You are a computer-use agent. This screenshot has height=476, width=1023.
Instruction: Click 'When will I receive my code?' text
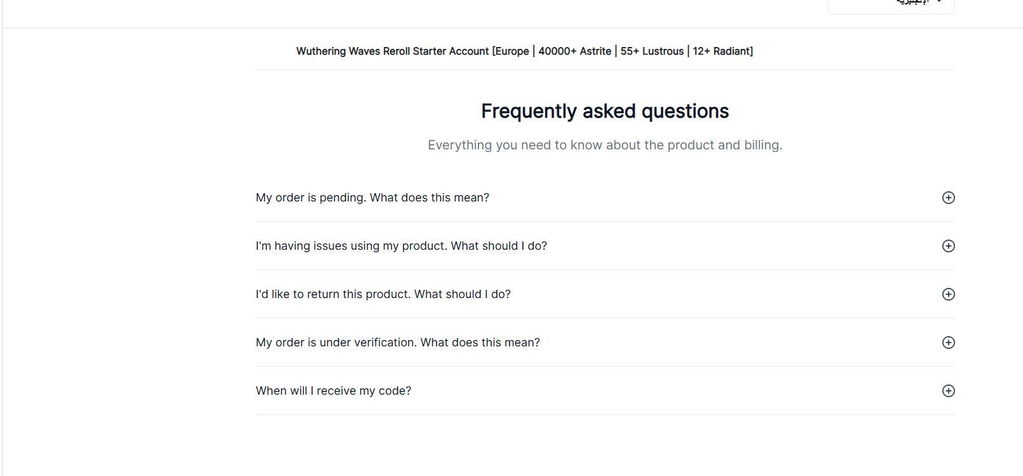click(x=333, y=391)
